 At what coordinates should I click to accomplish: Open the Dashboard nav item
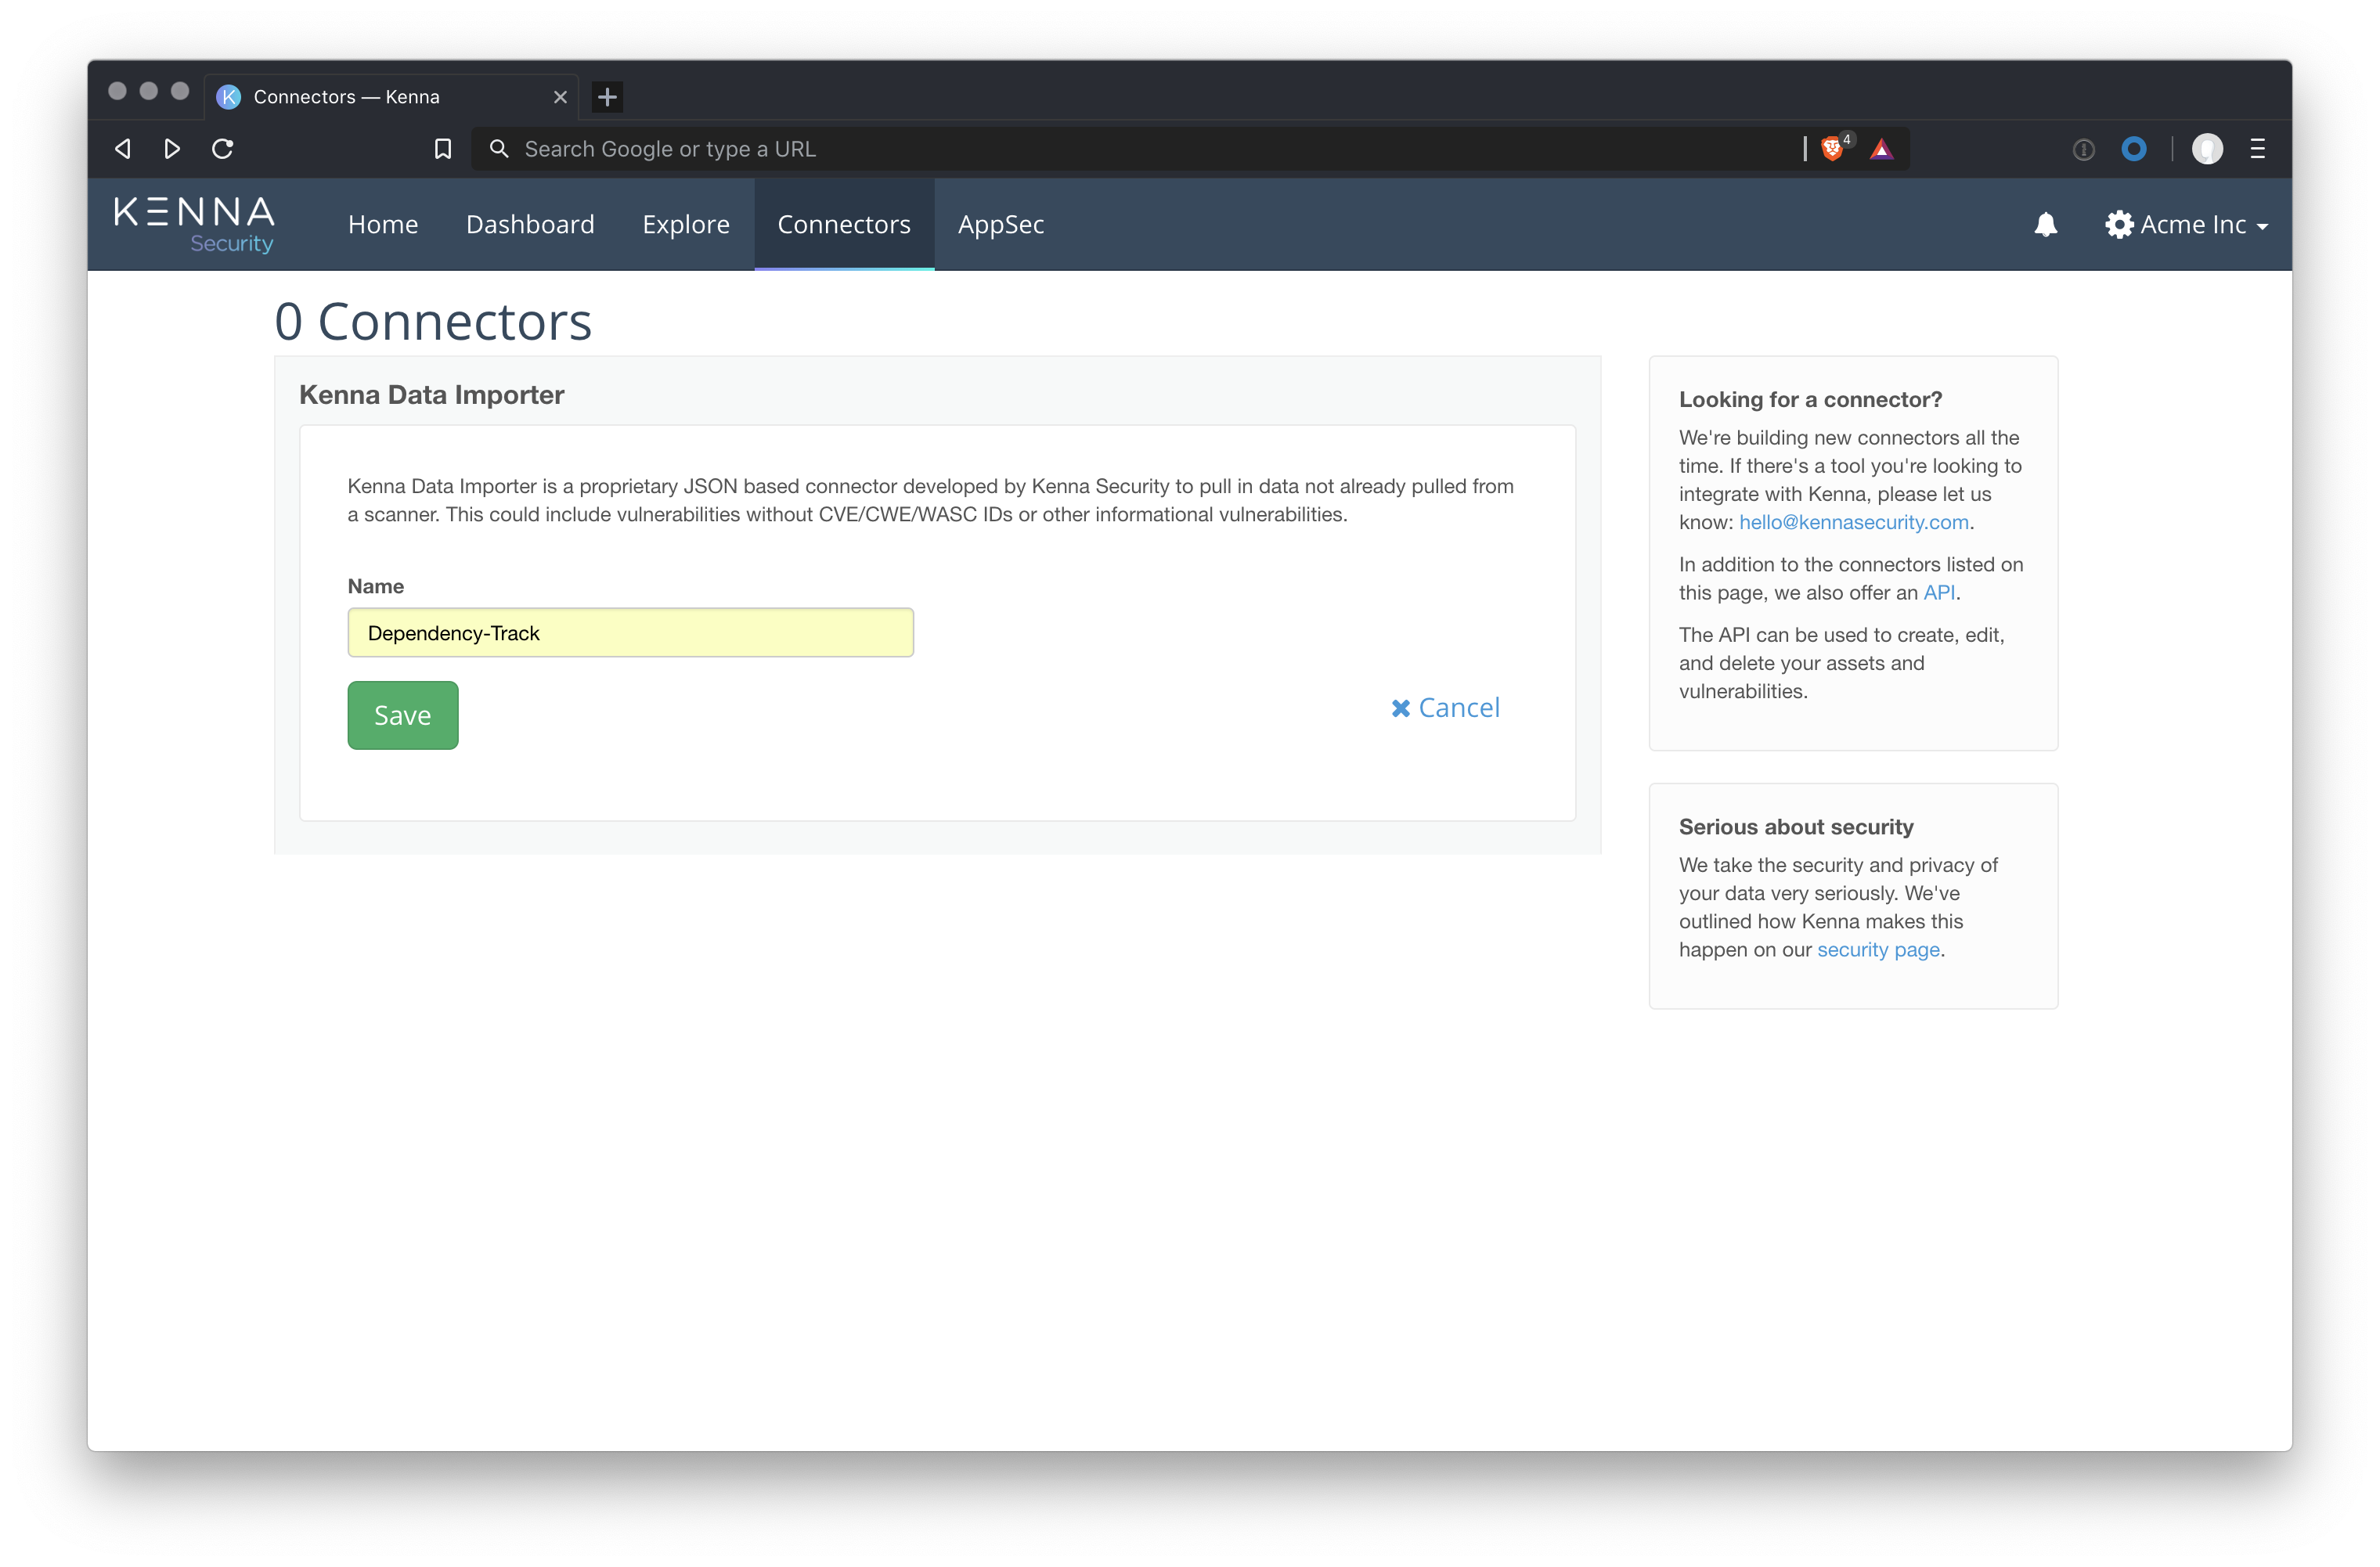click(x=530, y=224)
